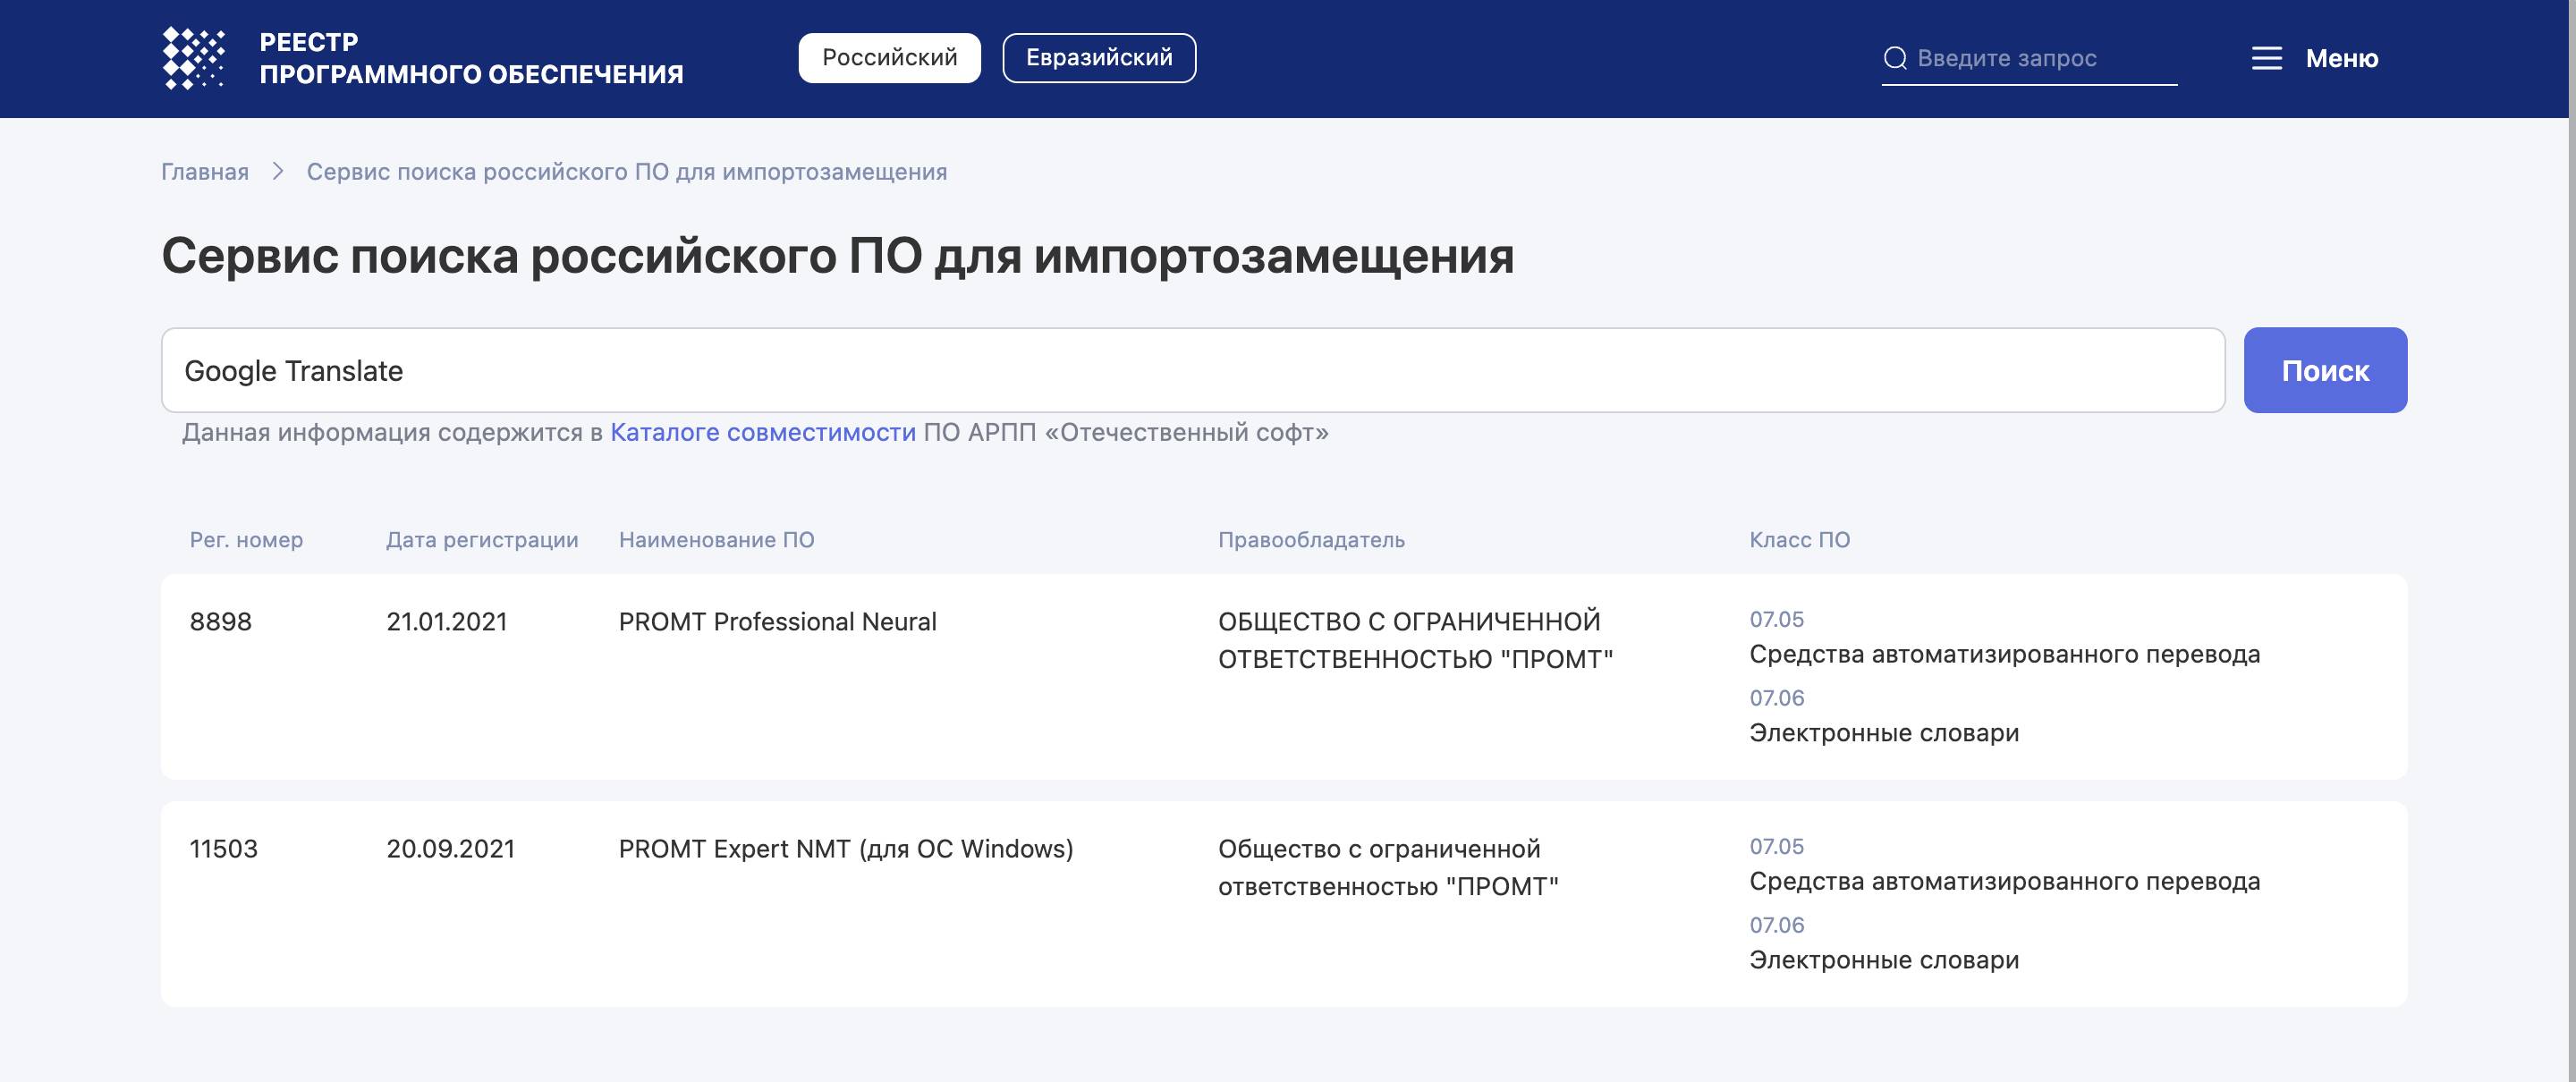Open the hamburger menu icon
The width and height of the screenshot is (2576, 1082).
coord(2266,58)
